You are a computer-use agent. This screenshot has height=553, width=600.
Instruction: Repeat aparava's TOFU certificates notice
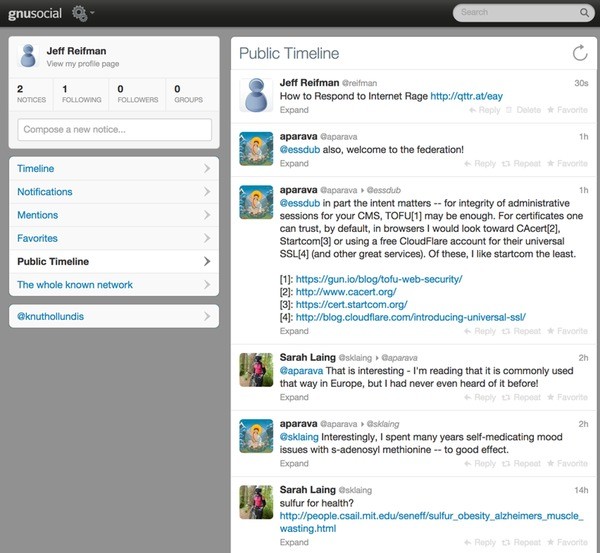521,331
